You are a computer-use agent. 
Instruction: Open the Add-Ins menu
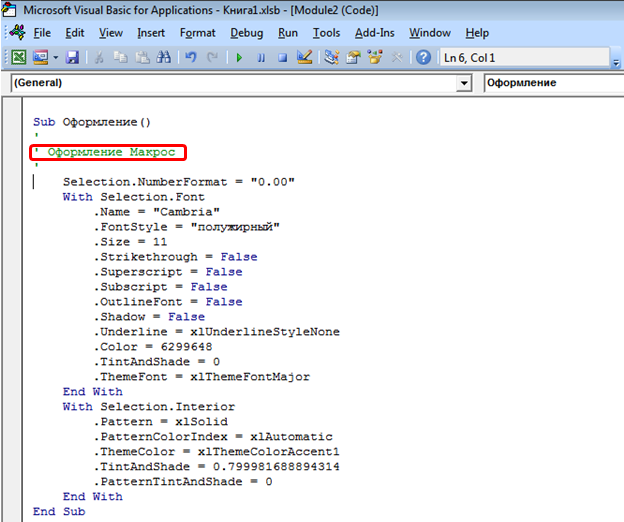(374, 33)
